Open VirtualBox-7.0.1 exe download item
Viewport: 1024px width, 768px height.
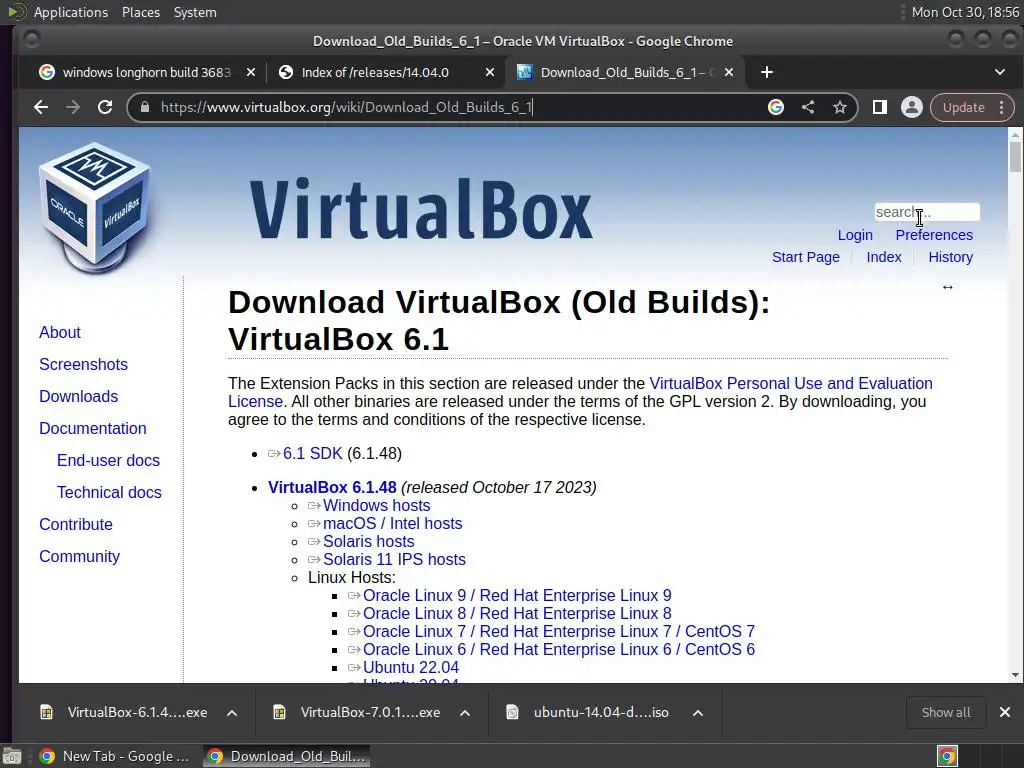(x=357, y=712)
